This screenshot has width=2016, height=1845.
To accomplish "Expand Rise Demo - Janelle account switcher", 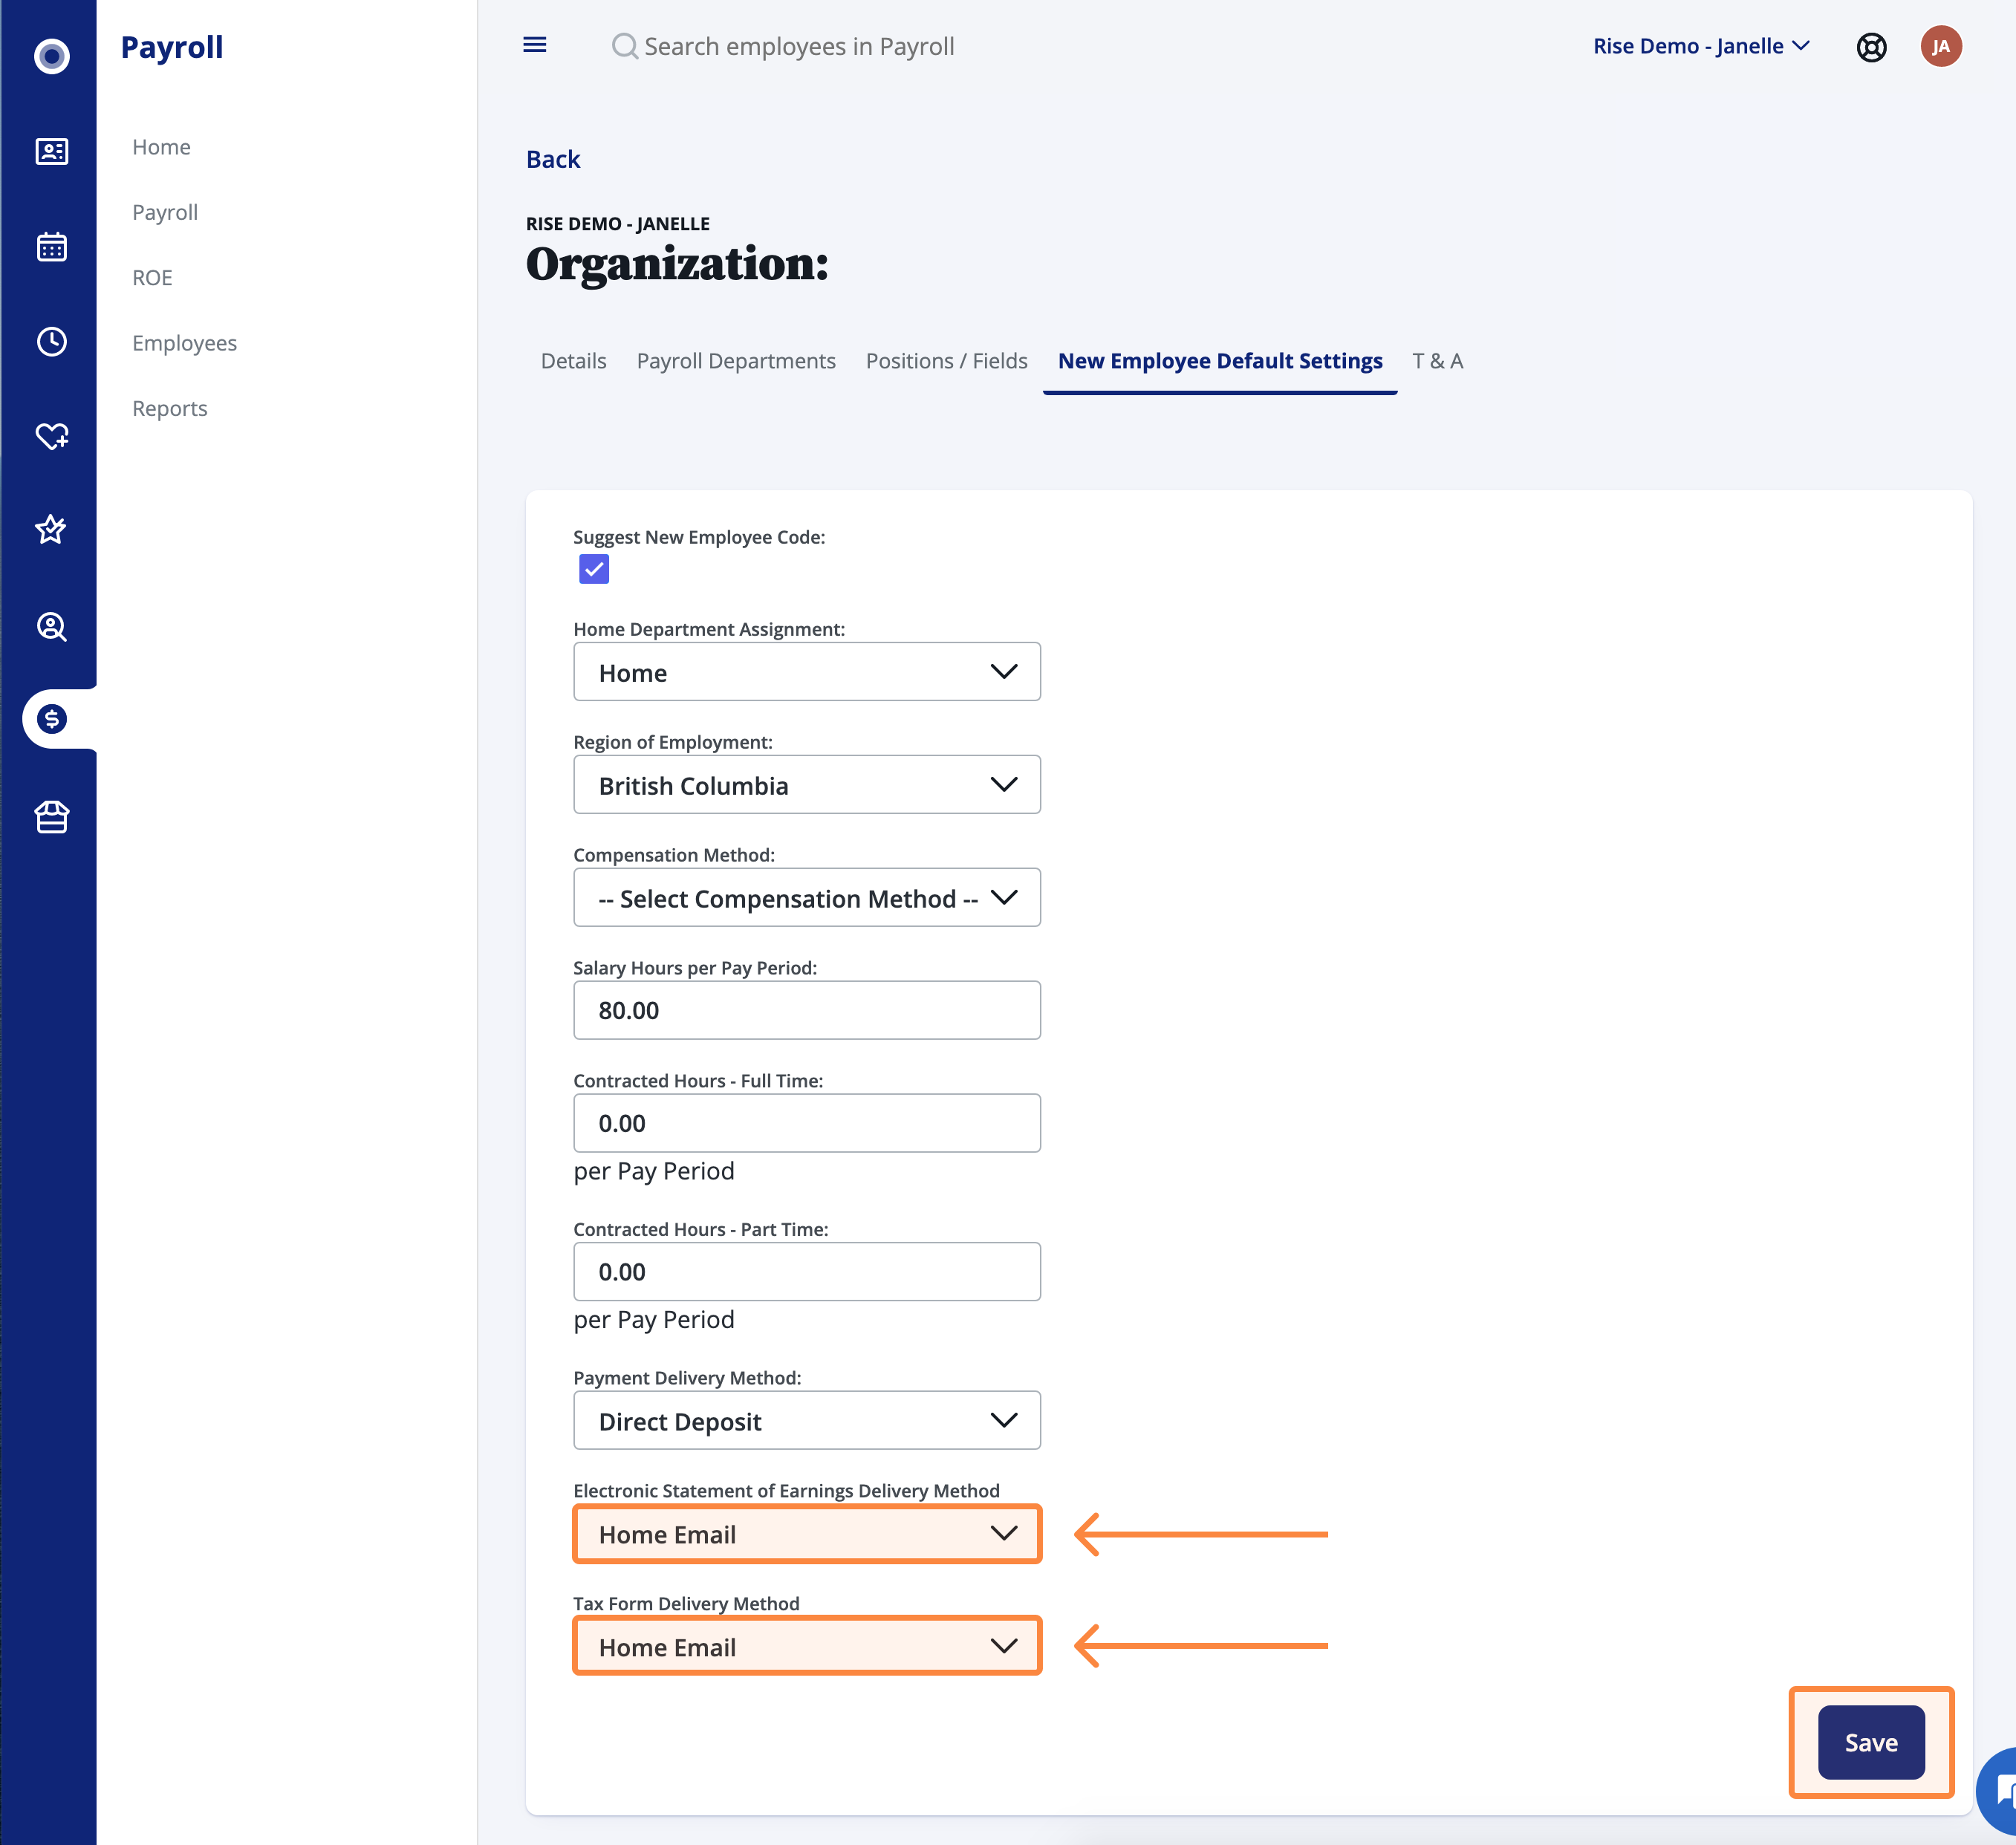I will tap(1701, 46).
